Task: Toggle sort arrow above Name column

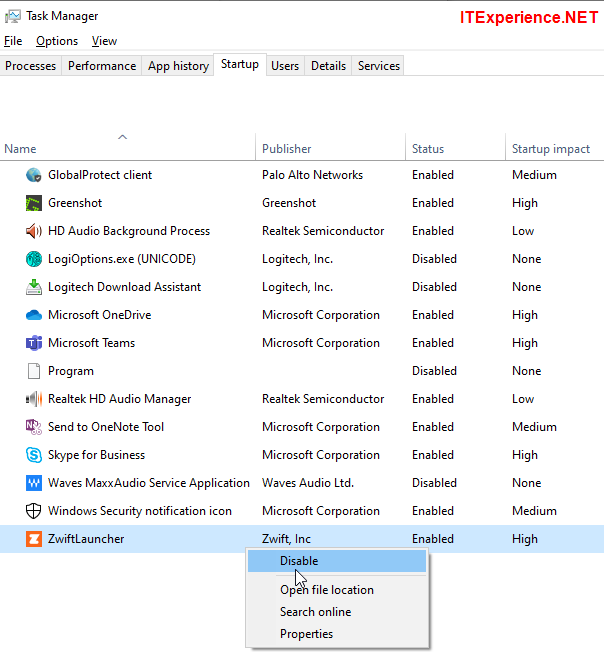Action: [x=122, y=137]
